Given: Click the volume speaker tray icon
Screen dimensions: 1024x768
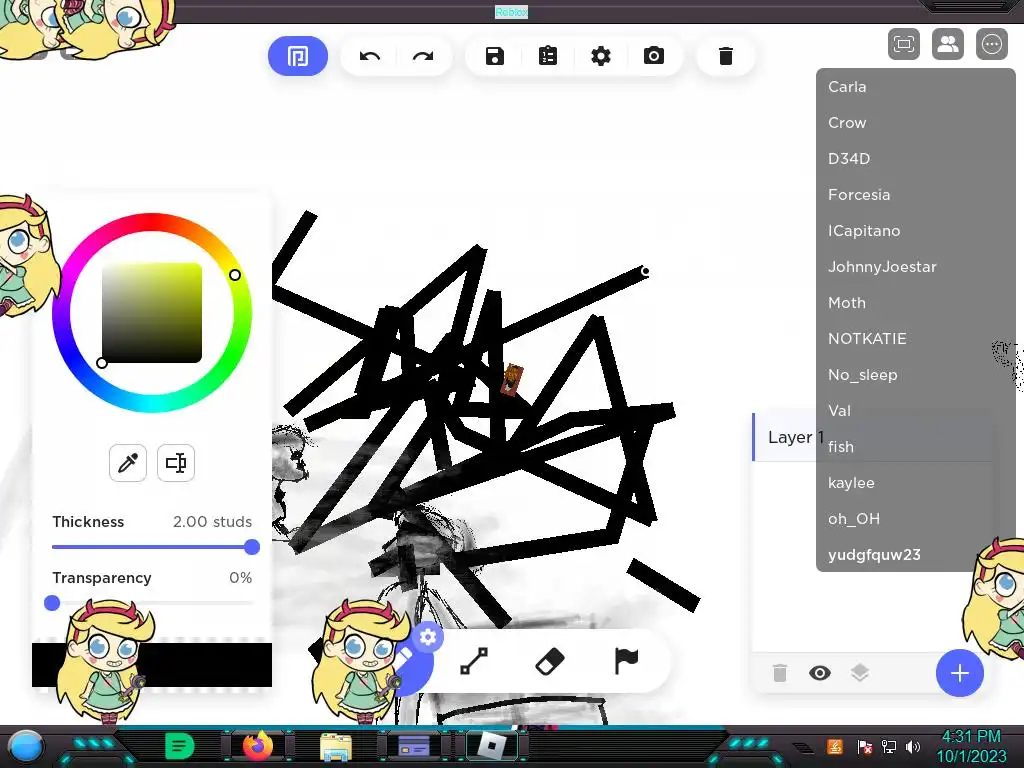Looking at the screenshot, I should (913, 746).
